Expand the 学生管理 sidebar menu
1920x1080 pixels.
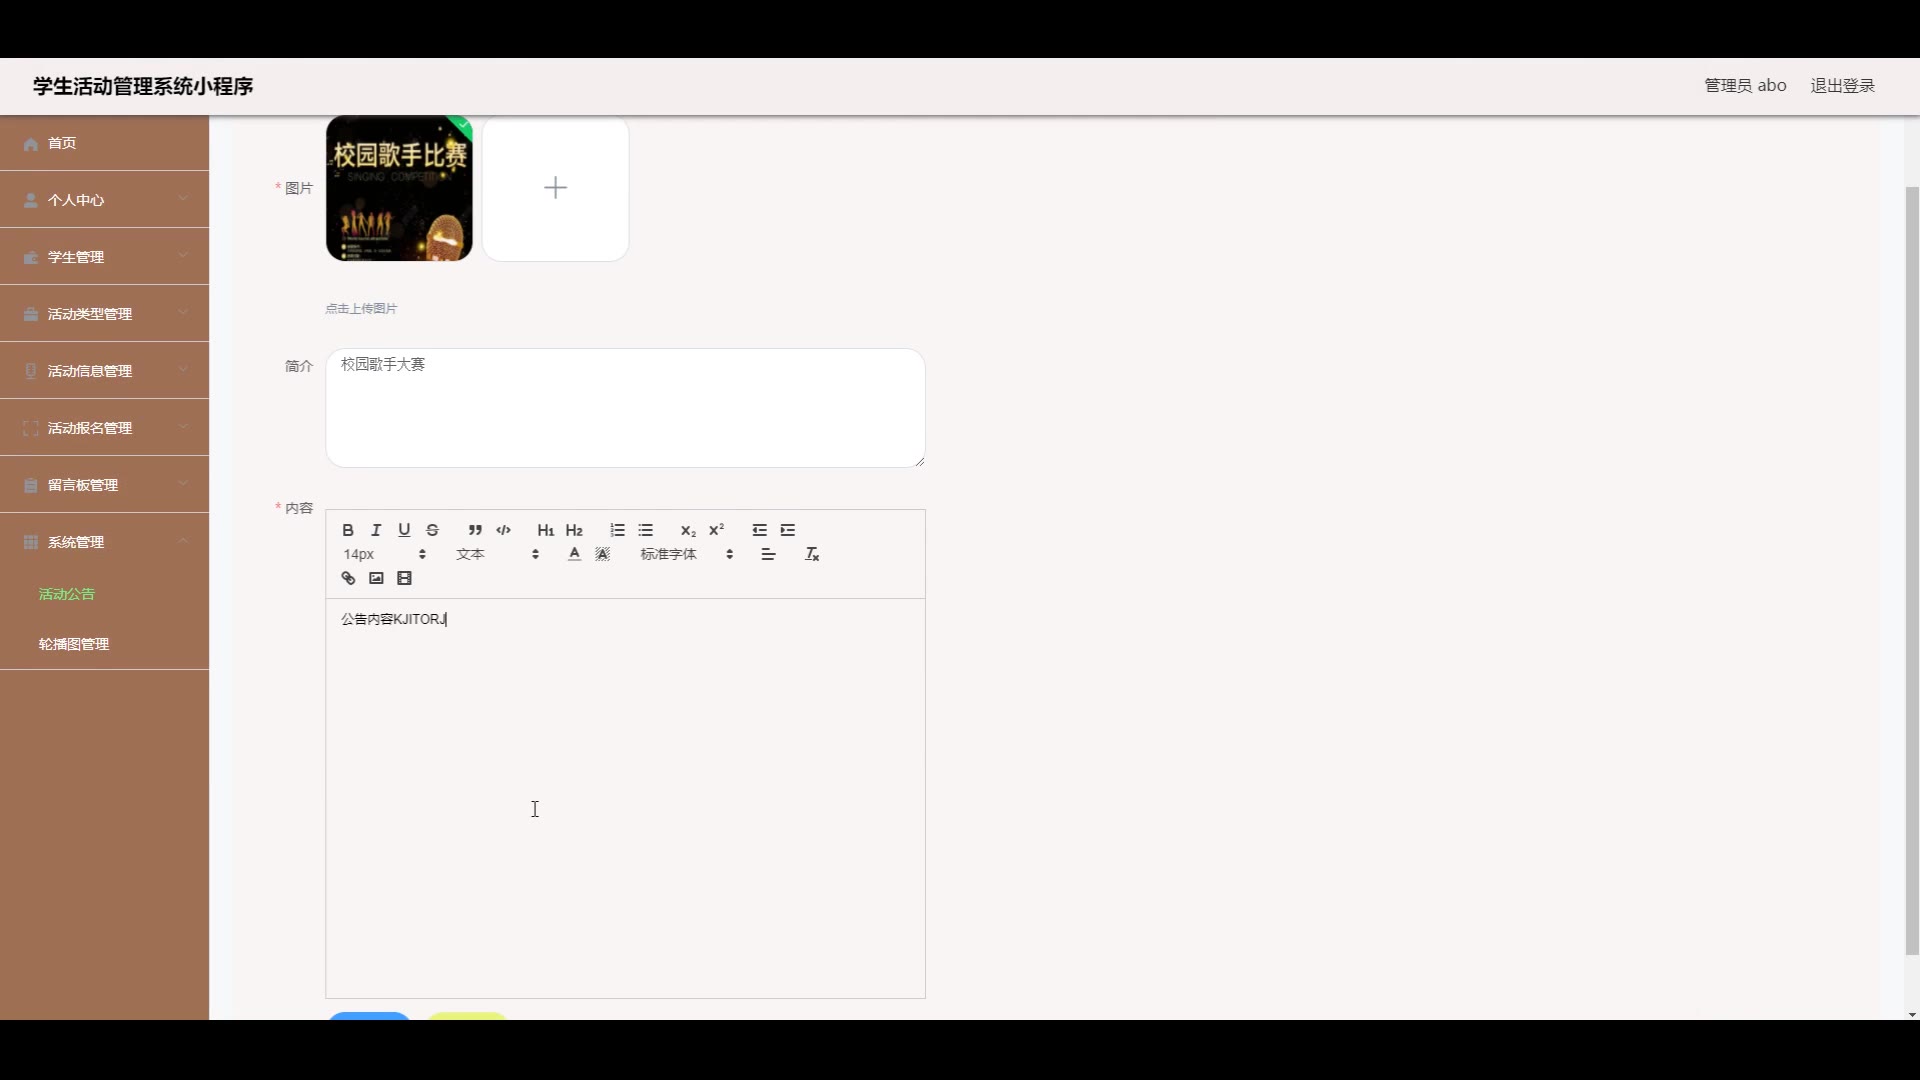click(x=104, y=257)
